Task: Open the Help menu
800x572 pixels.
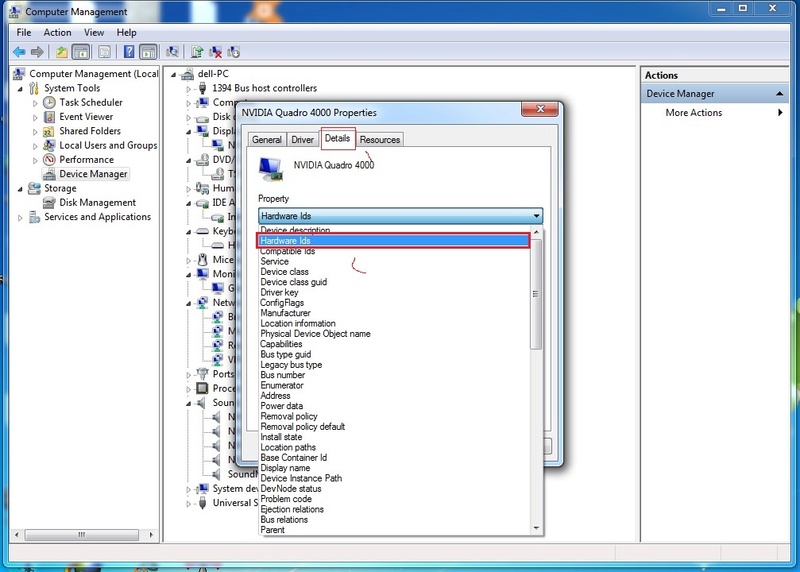Action: (126, 32)
